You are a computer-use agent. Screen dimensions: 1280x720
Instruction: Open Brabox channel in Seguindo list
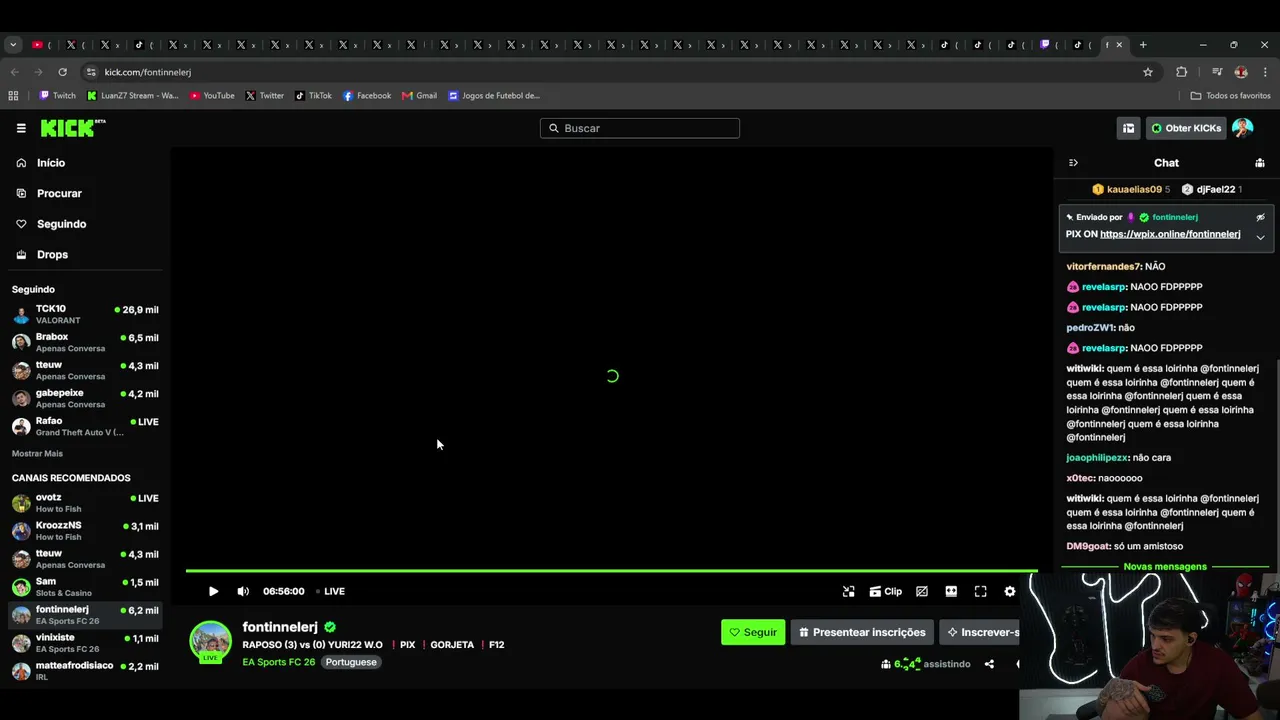coord(85,343)
